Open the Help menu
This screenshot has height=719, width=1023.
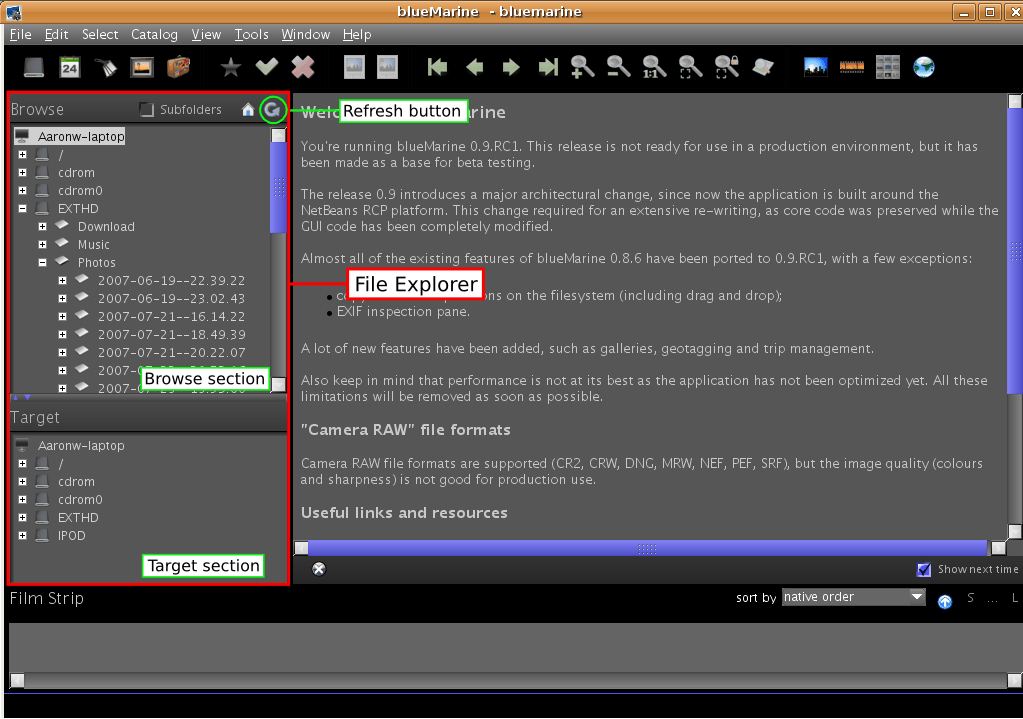click(x=357, y=35)
